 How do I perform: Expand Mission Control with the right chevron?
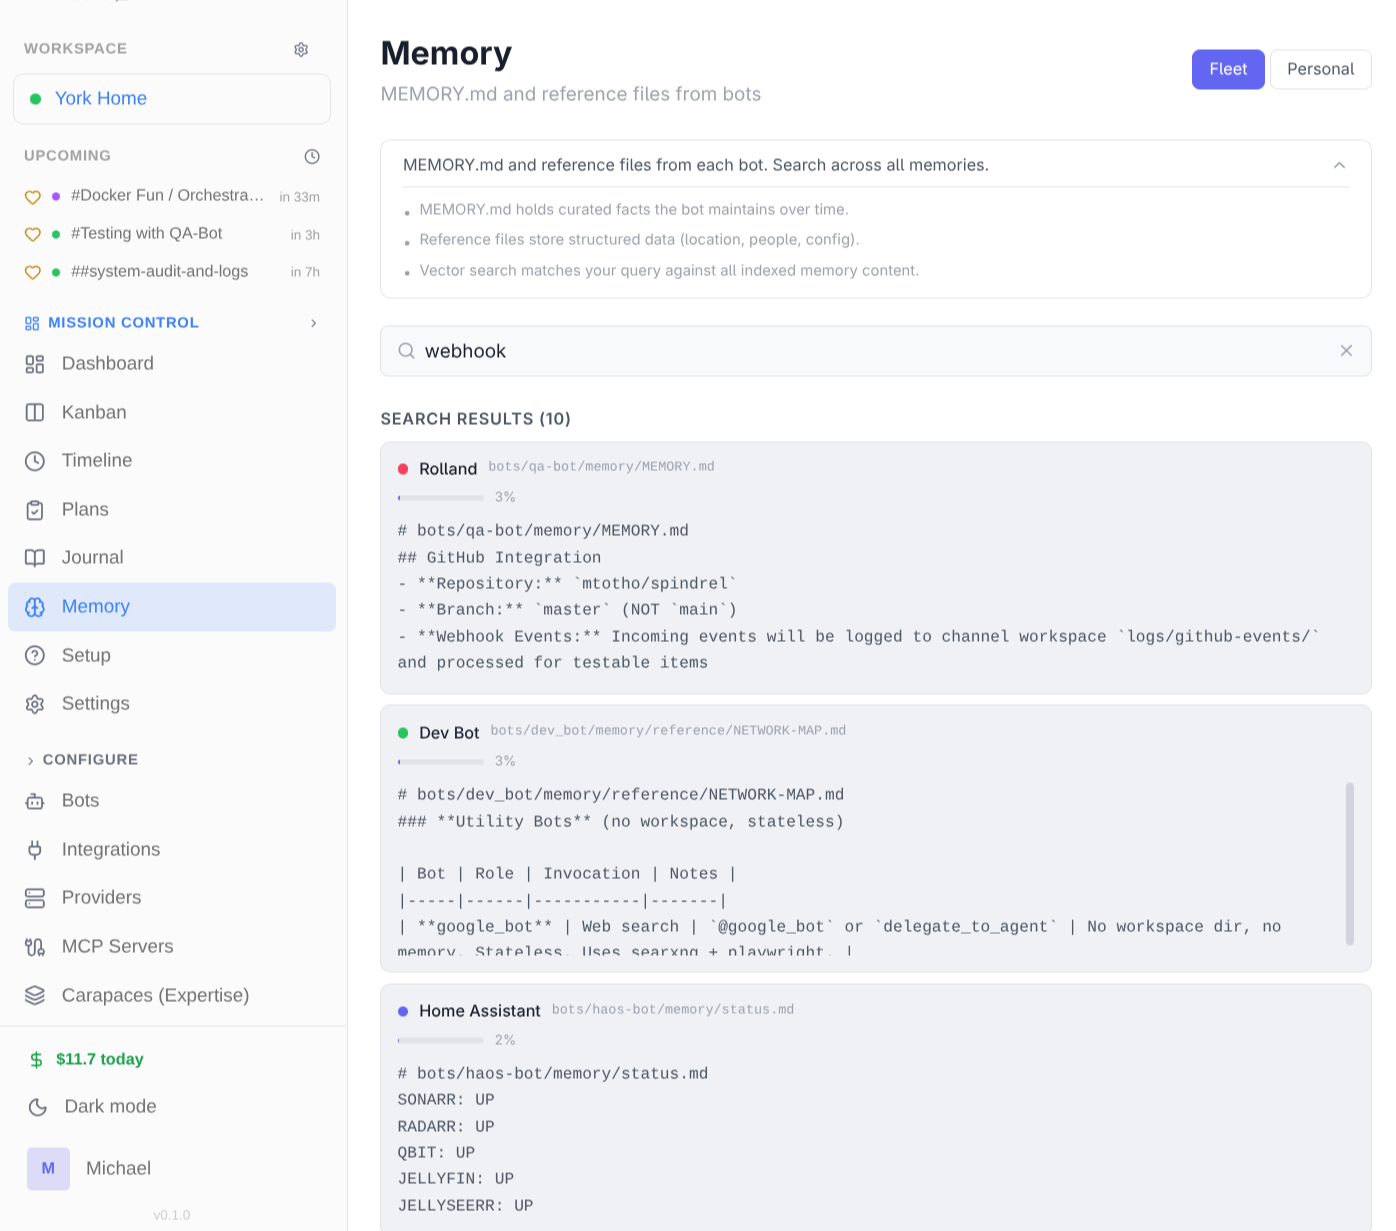point(314,323)
